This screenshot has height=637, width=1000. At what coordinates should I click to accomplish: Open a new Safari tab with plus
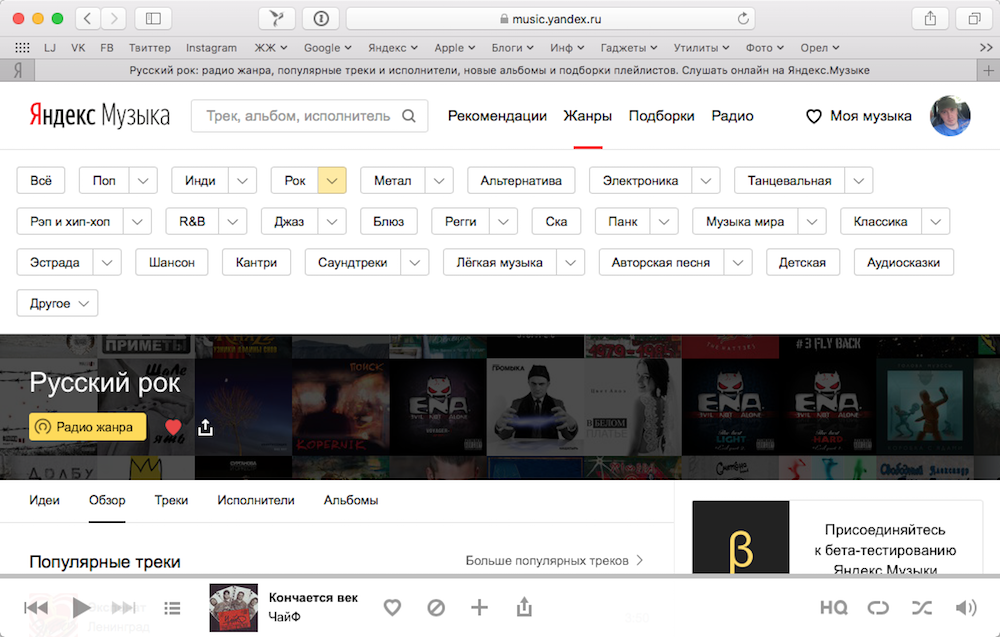(x=989, y=70)
